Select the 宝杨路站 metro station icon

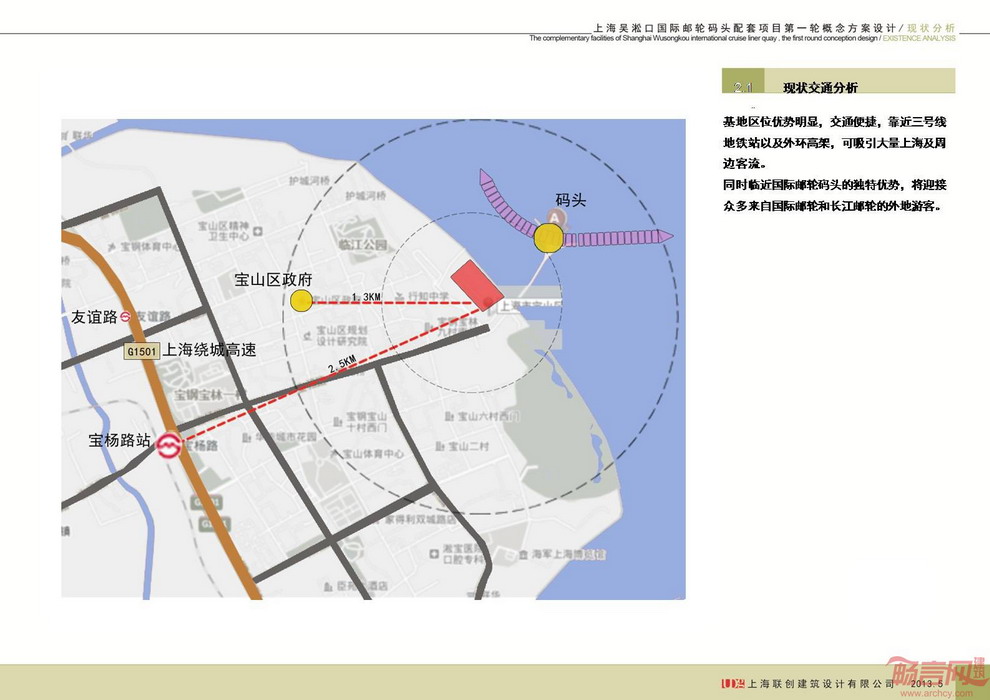(169, 445)
